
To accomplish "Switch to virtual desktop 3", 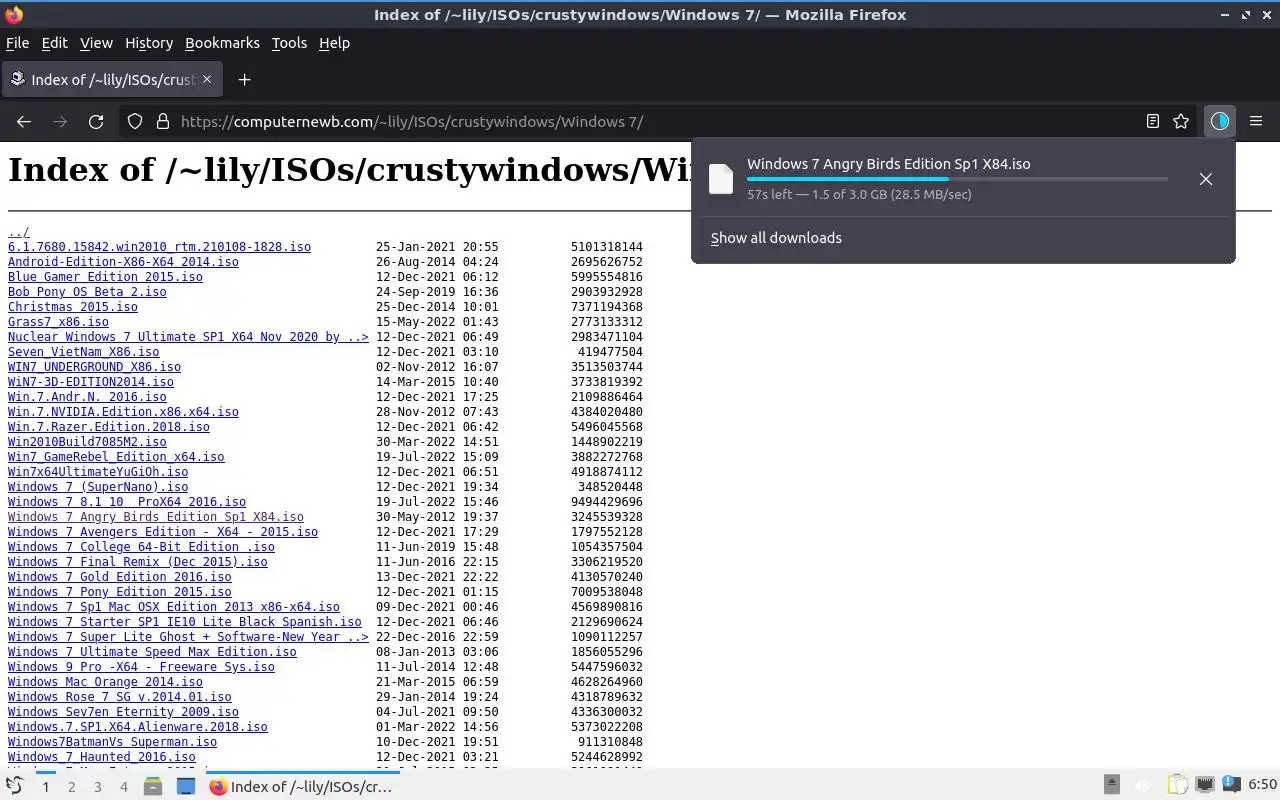I will click(x=97, y=787).
